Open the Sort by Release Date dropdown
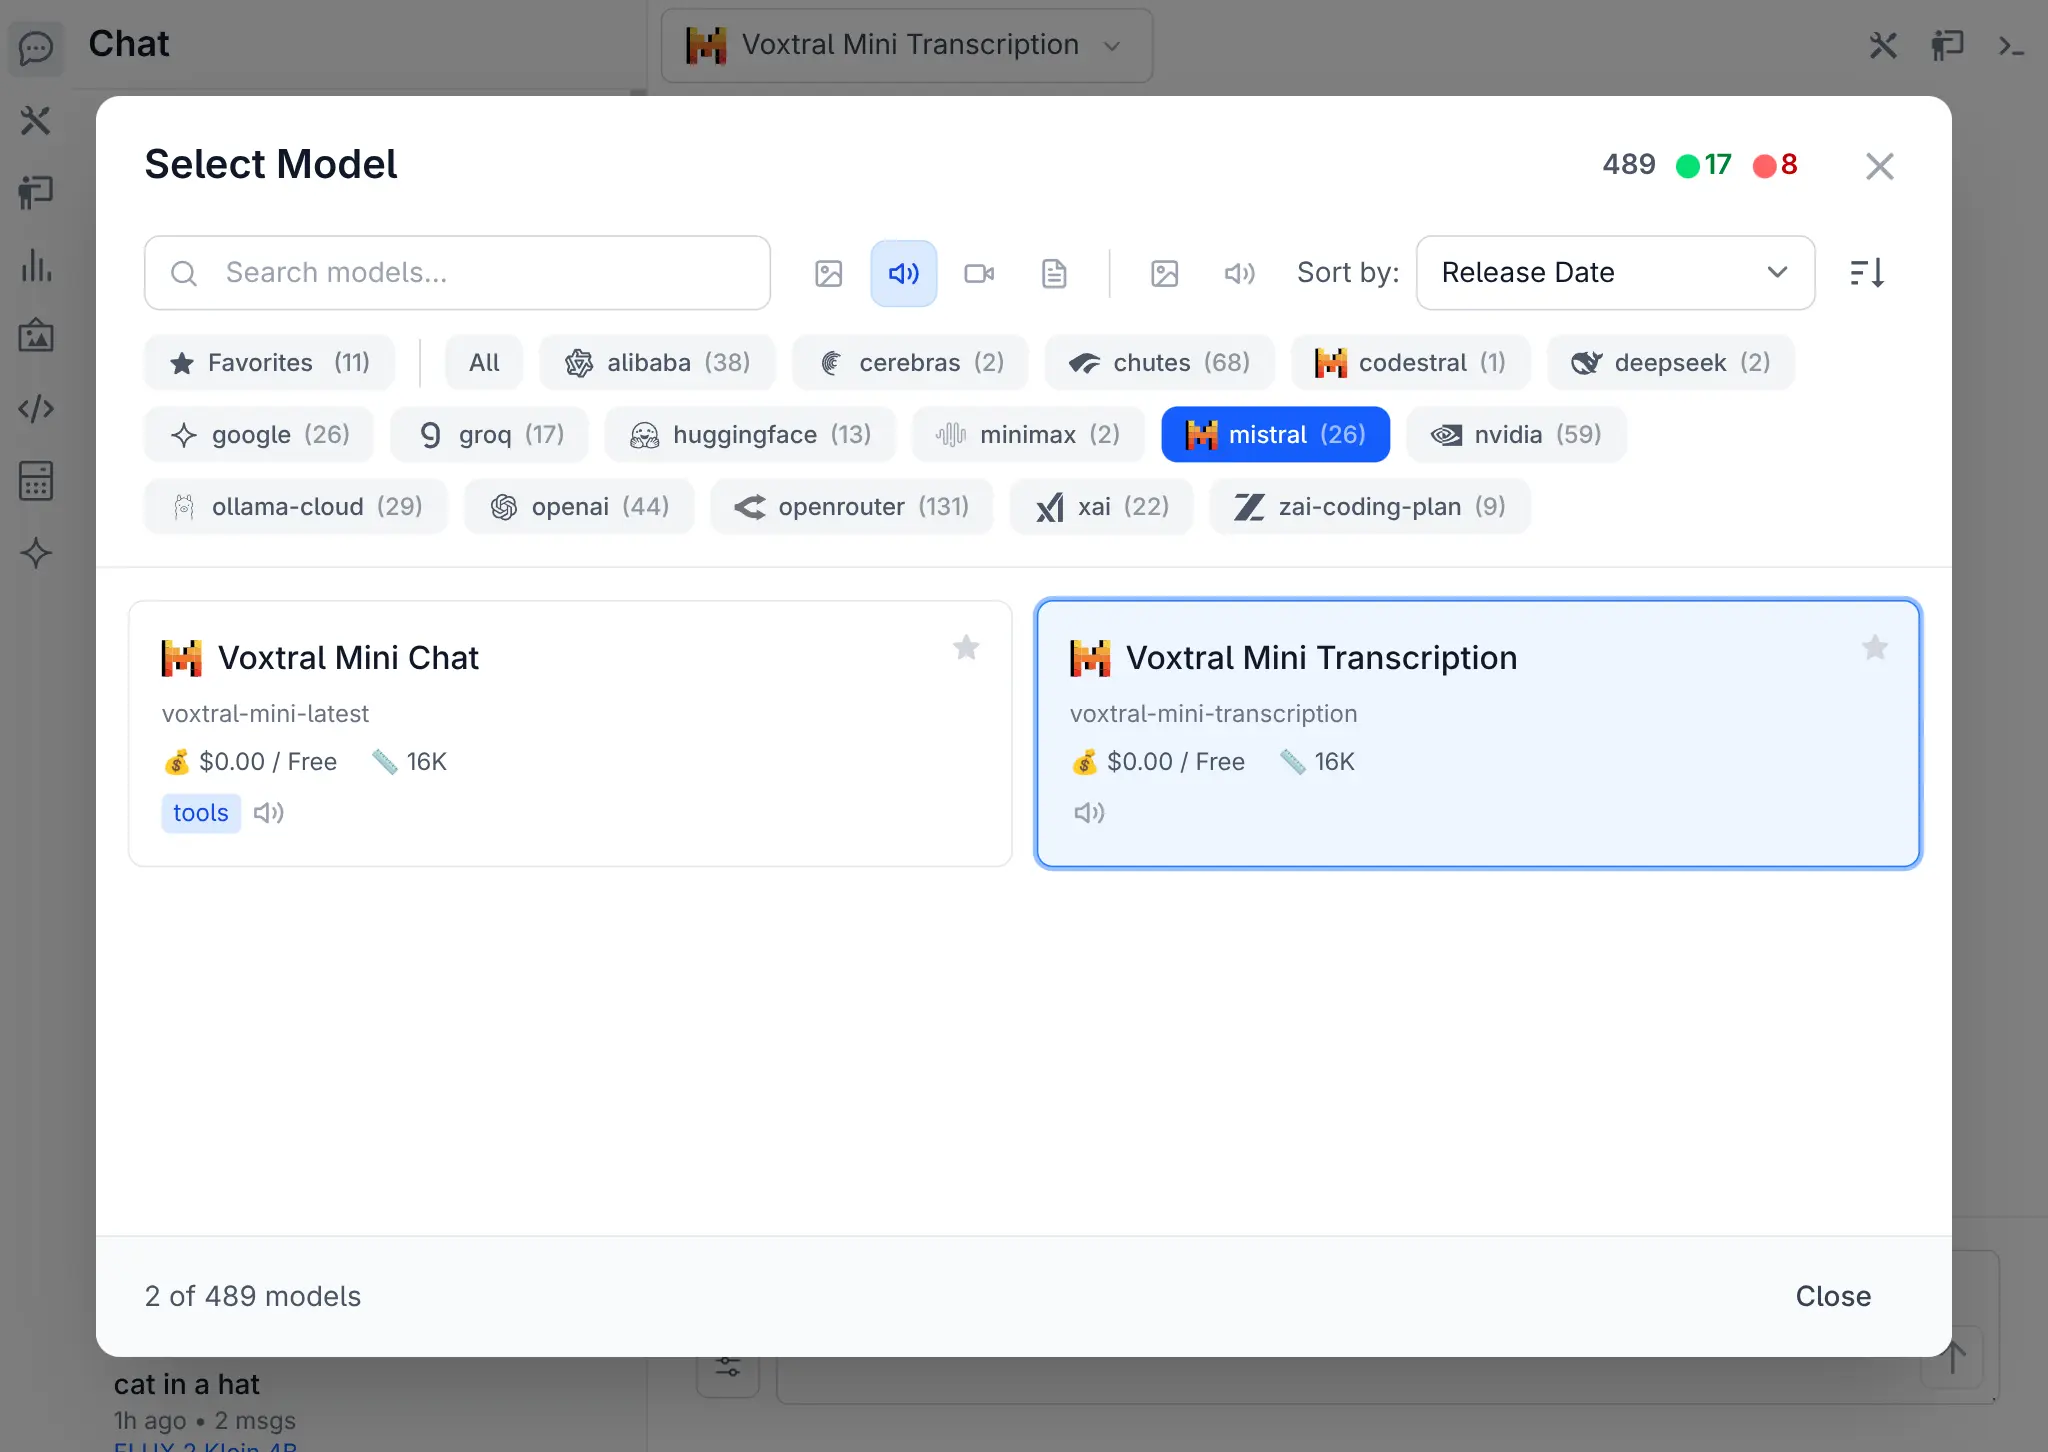The width and height of the screenshot is (2048, 1452). click(x=1614, y=273)
